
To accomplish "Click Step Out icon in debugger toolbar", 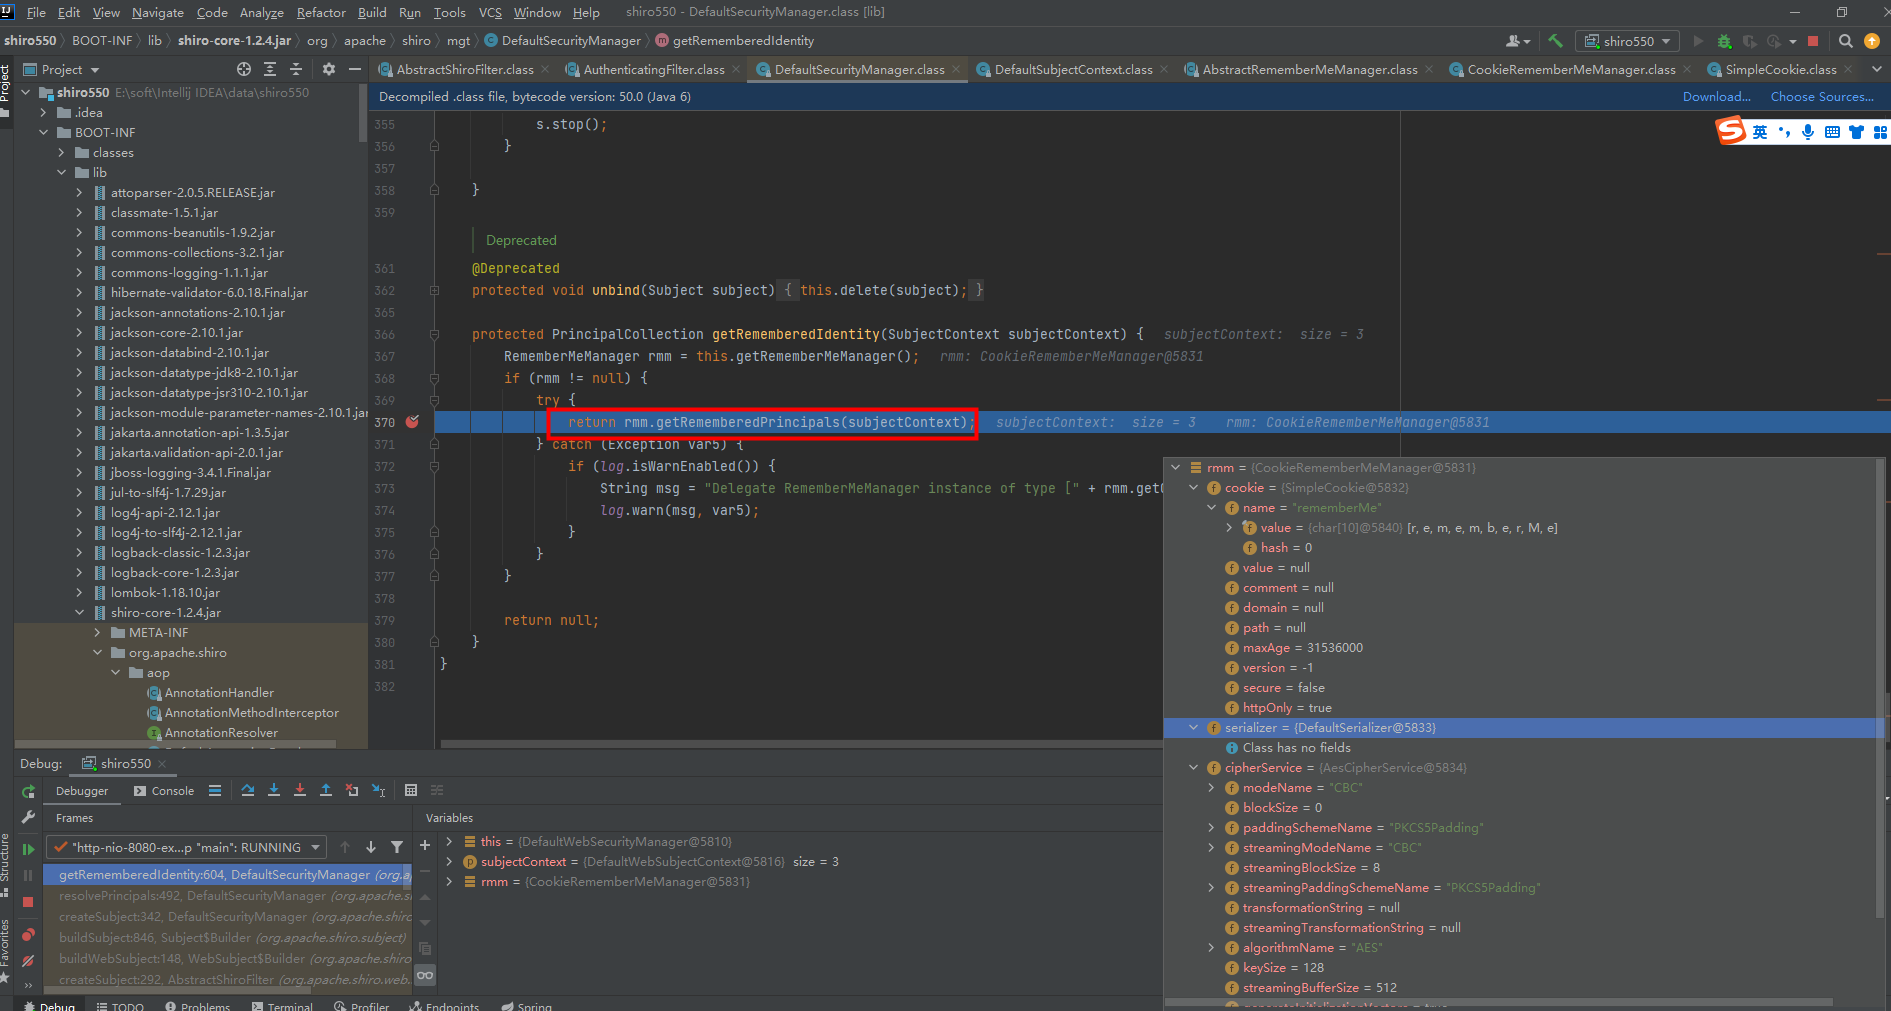I will 326,790.
